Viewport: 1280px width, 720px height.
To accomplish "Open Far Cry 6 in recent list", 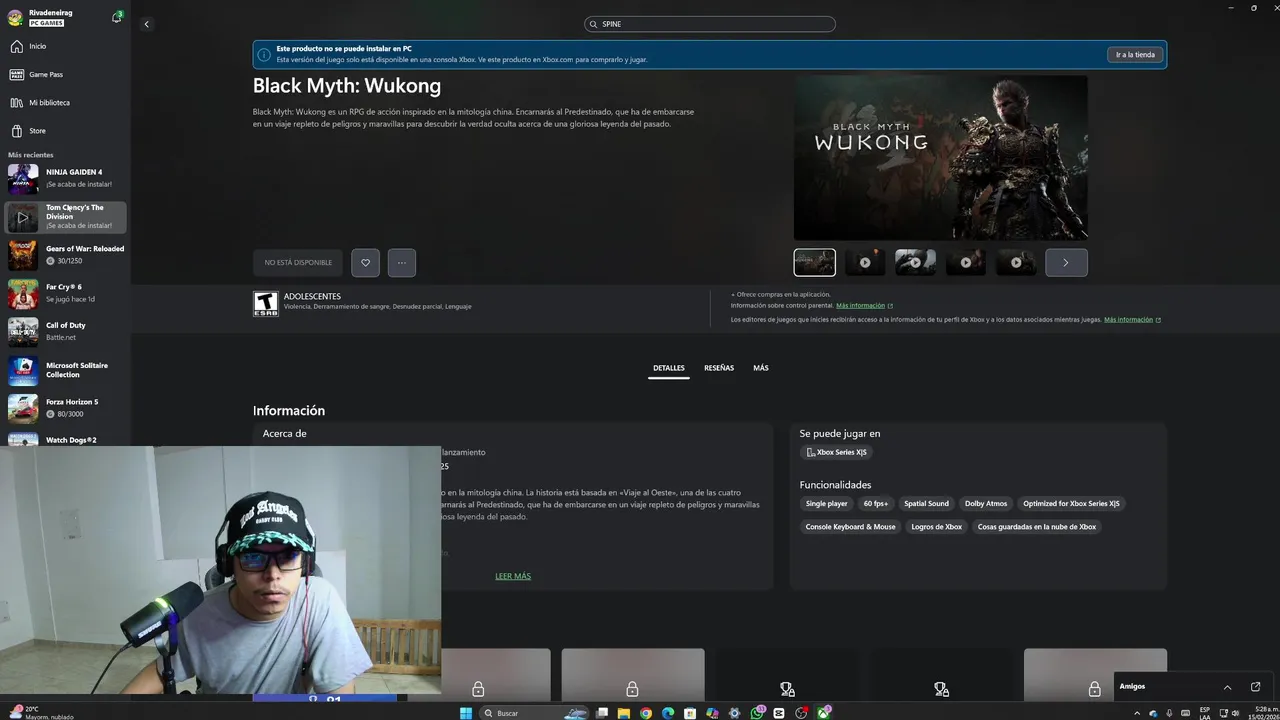I will [x=65, y=293].
